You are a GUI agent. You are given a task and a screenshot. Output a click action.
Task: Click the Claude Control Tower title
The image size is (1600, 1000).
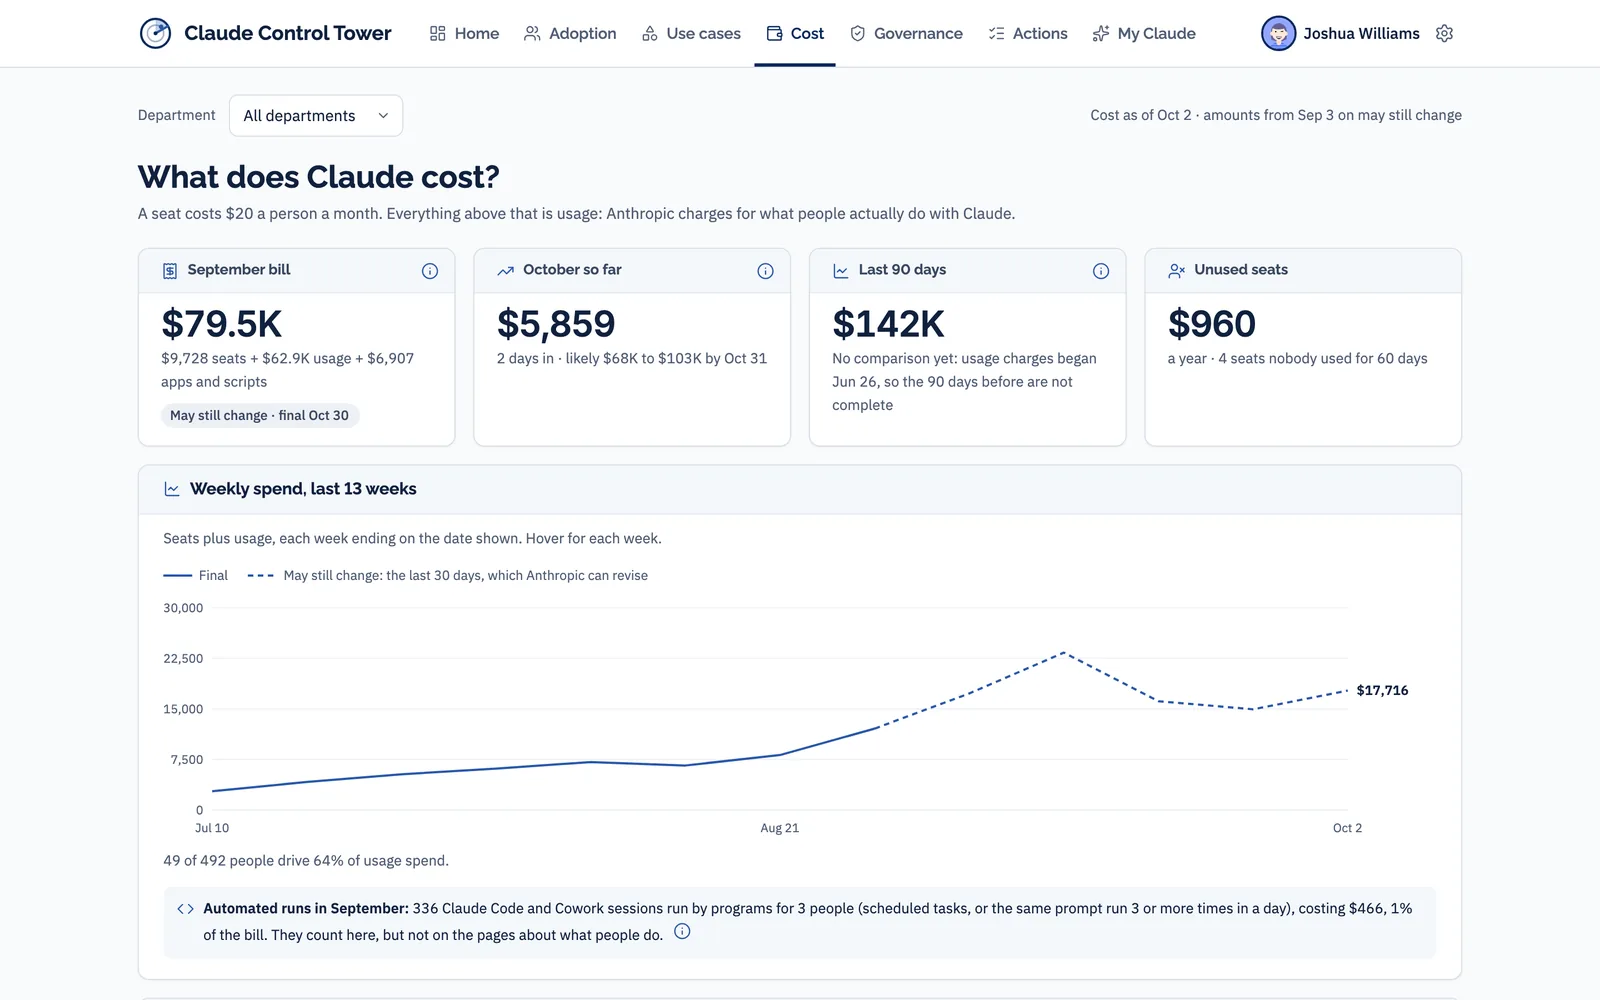[288, 33]
